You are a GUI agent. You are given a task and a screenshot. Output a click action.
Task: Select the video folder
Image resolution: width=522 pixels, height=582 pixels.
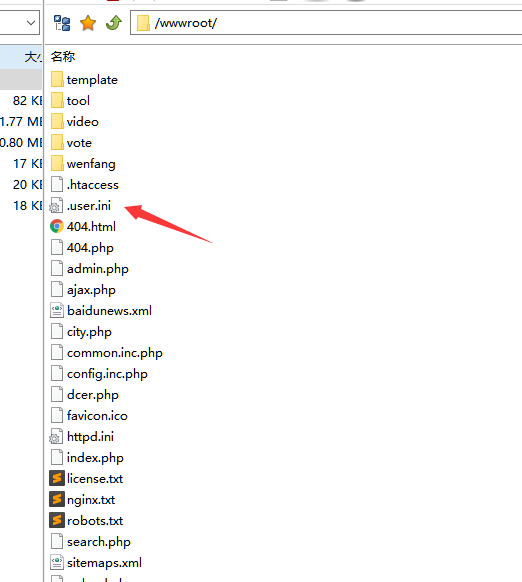coord(82,122)
